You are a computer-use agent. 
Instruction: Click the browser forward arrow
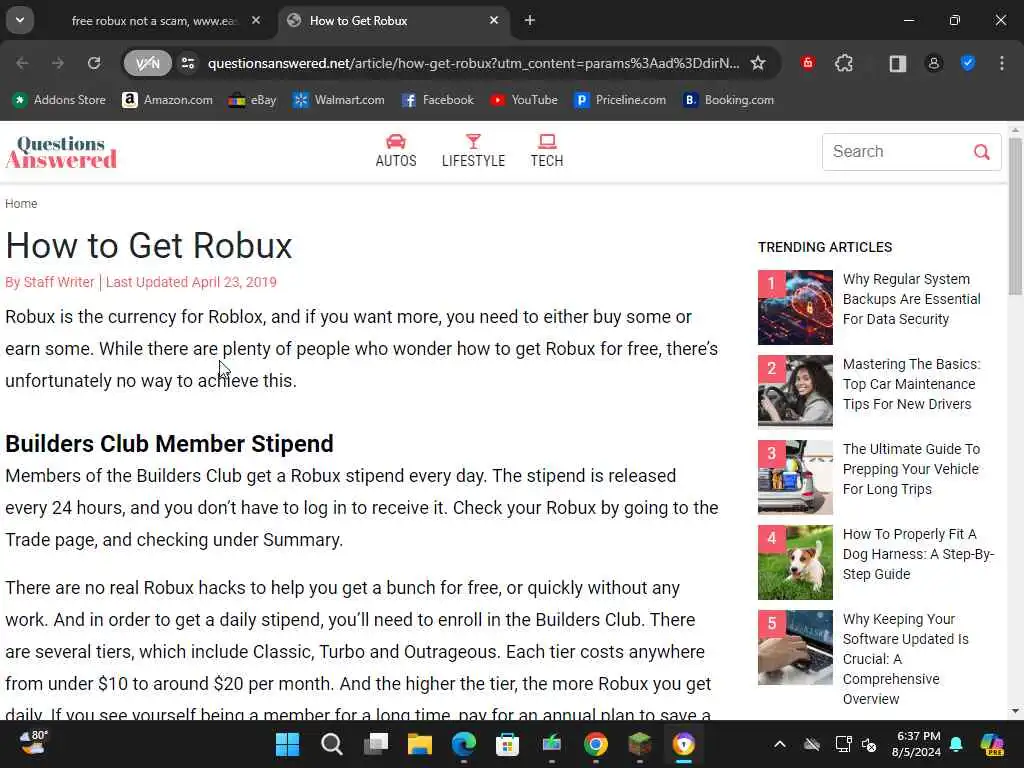pyautogui.click(x=58, y=63)
